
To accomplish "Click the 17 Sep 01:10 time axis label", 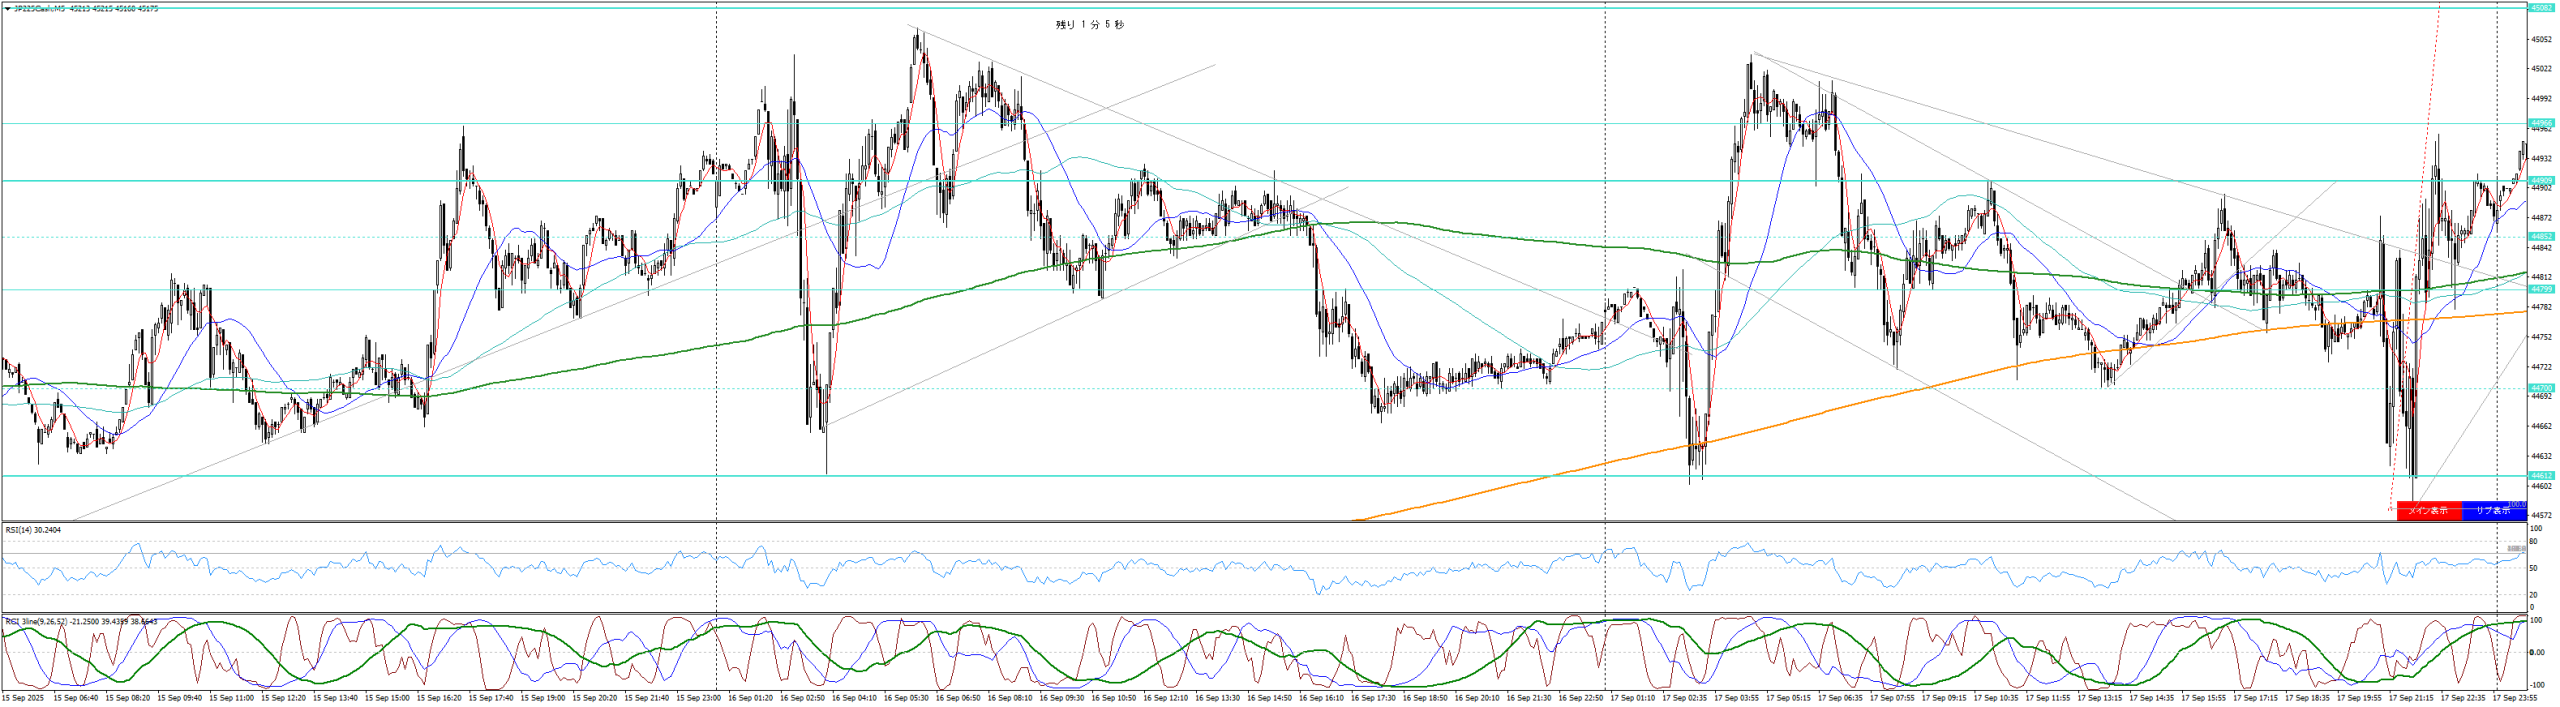I will 1634,697.
